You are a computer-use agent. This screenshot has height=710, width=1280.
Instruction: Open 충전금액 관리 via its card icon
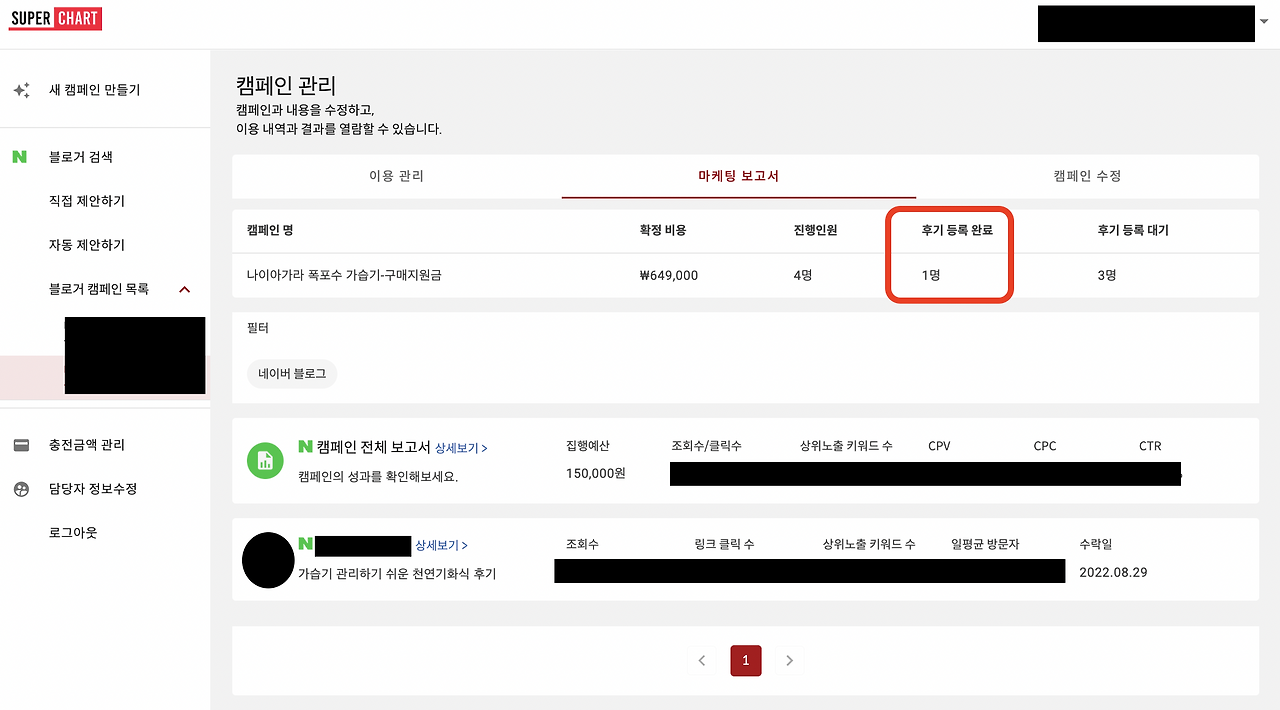(x=21, y=444)
